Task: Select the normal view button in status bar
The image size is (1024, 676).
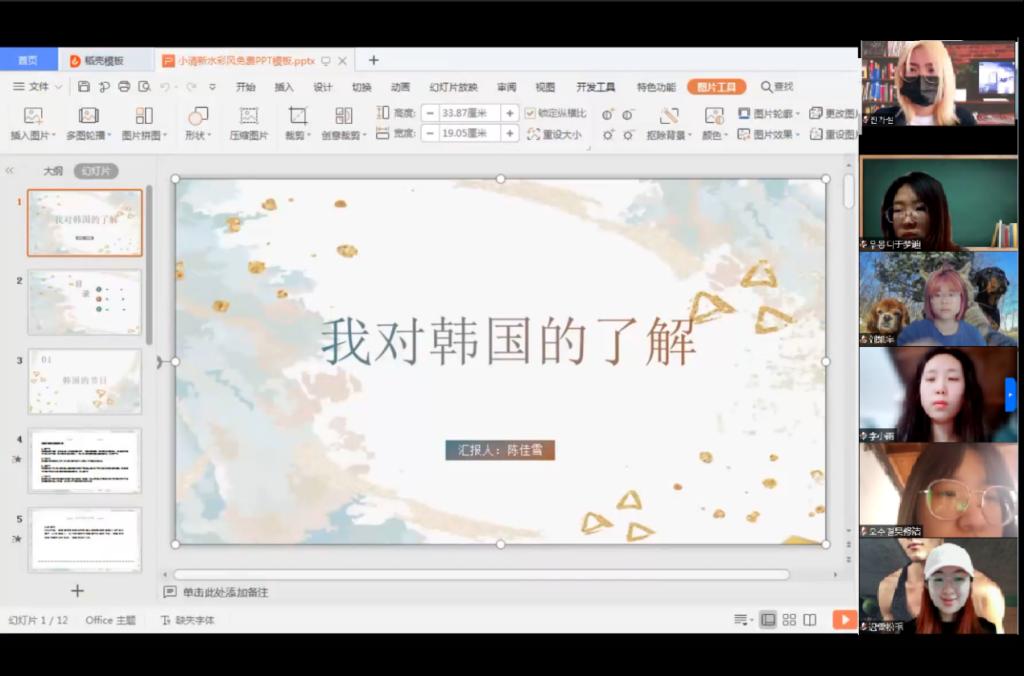Action: 768,620
